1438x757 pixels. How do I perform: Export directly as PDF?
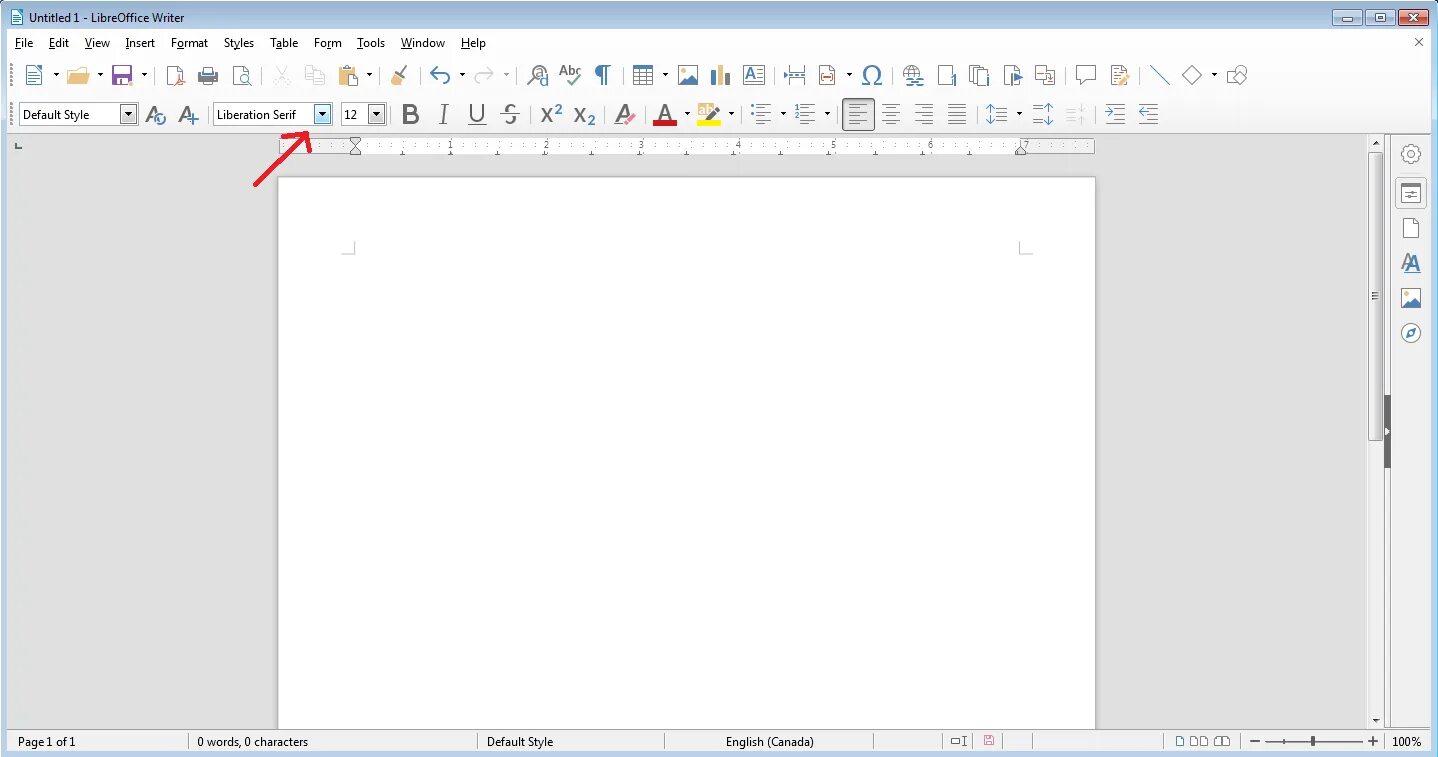(175, 75)
